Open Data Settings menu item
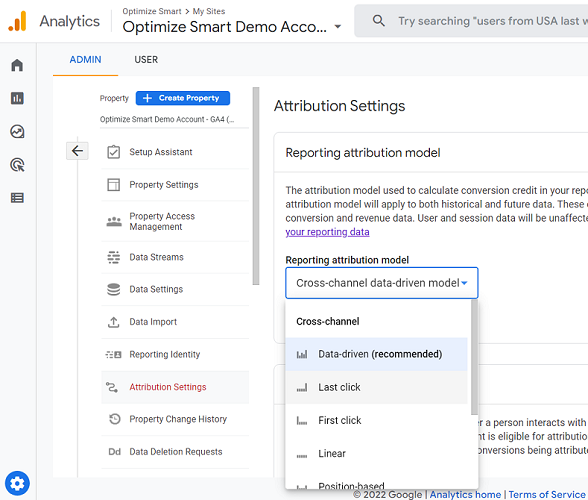Screen dimensions: 588x500 (x=175, y=289)
